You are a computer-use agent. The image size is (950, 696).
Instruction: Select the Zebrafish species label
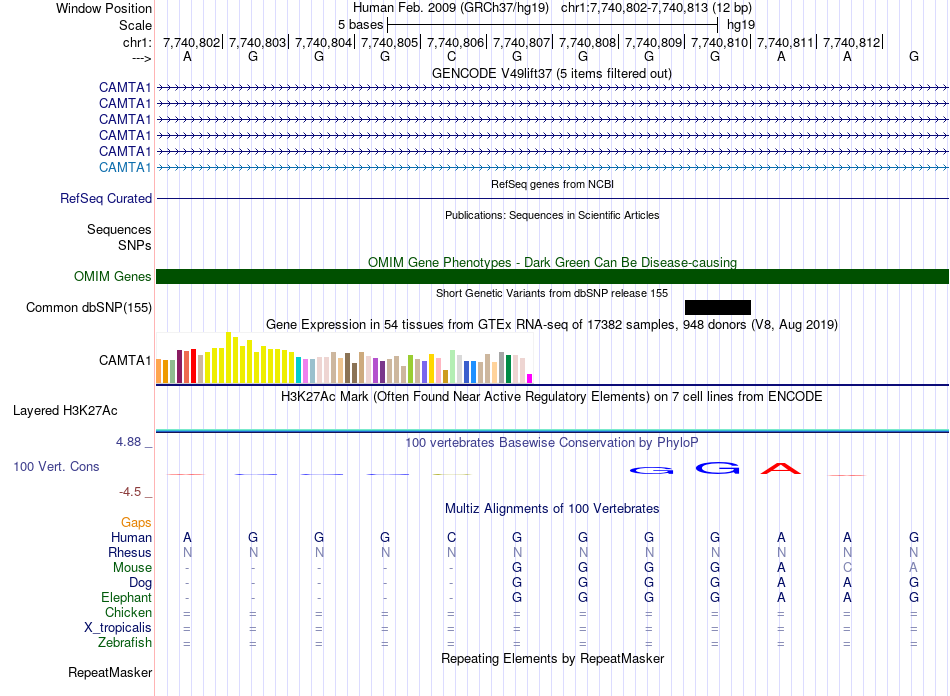click(125, 642)
